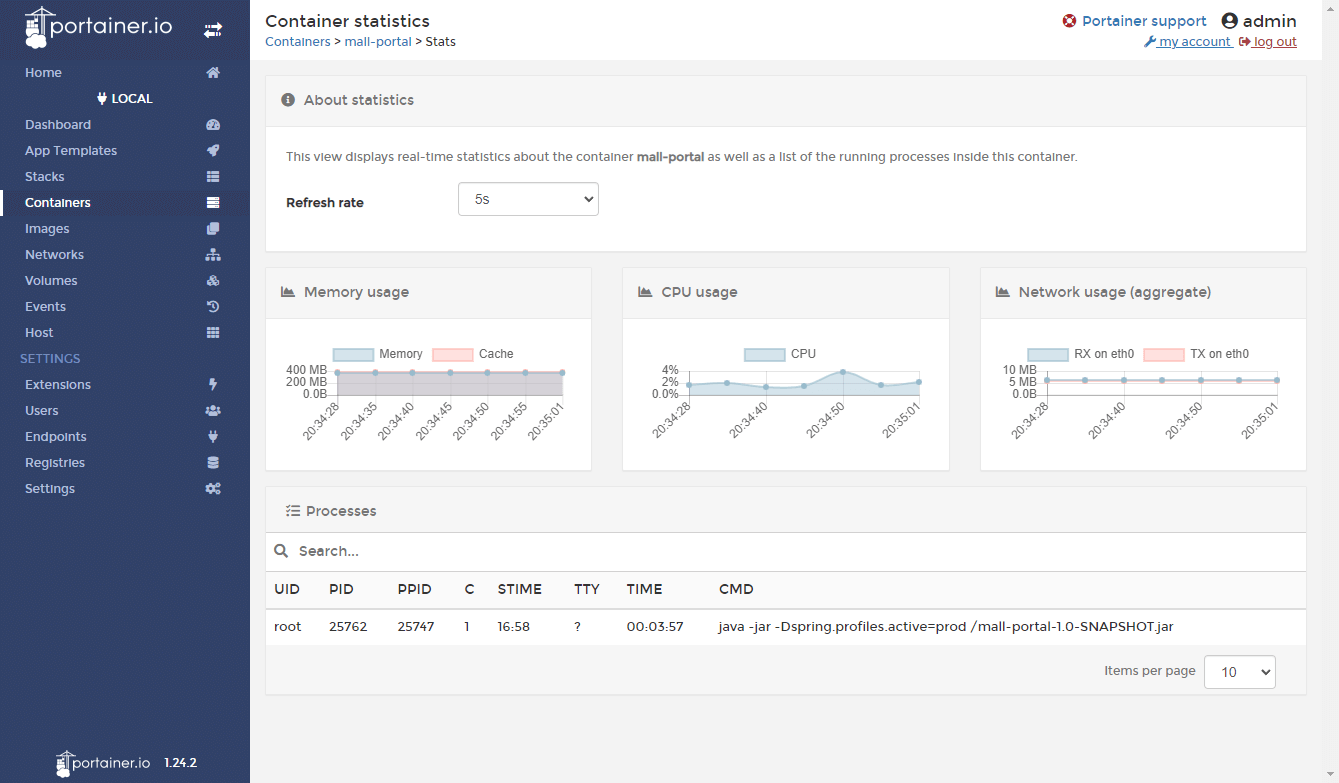Click the Endpoints plug icon
The image size is (1339, 783).
[x=212, y=437]
